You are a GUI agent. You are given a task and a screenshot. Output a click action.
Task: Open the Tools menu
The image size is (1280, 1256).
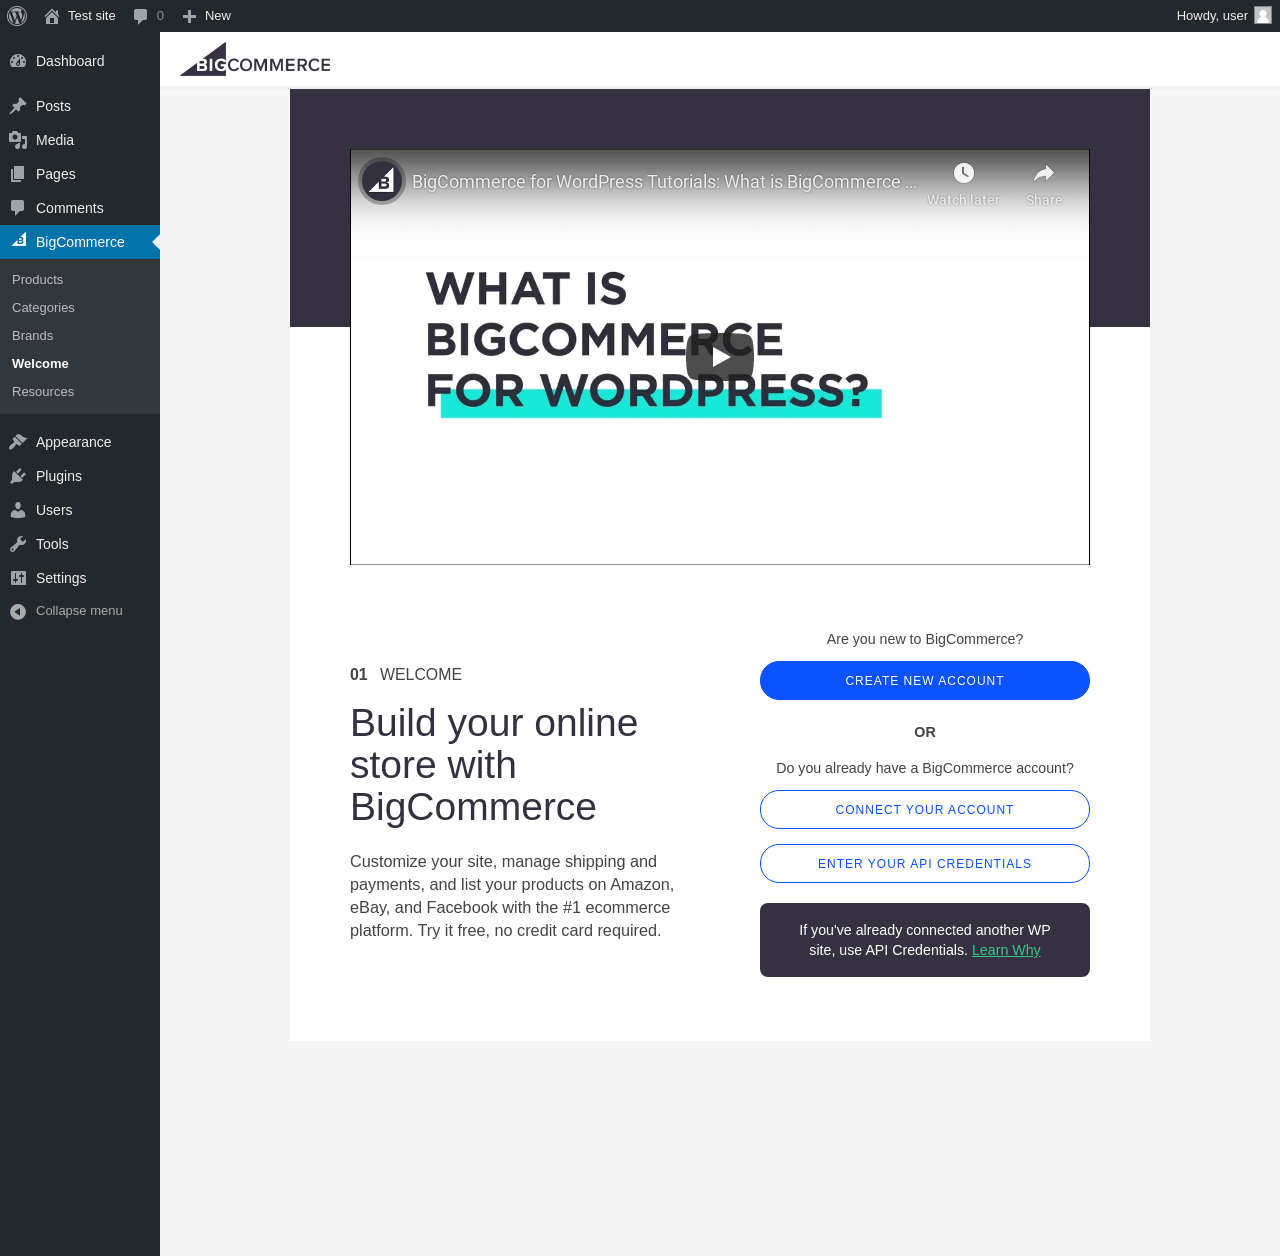80,544
